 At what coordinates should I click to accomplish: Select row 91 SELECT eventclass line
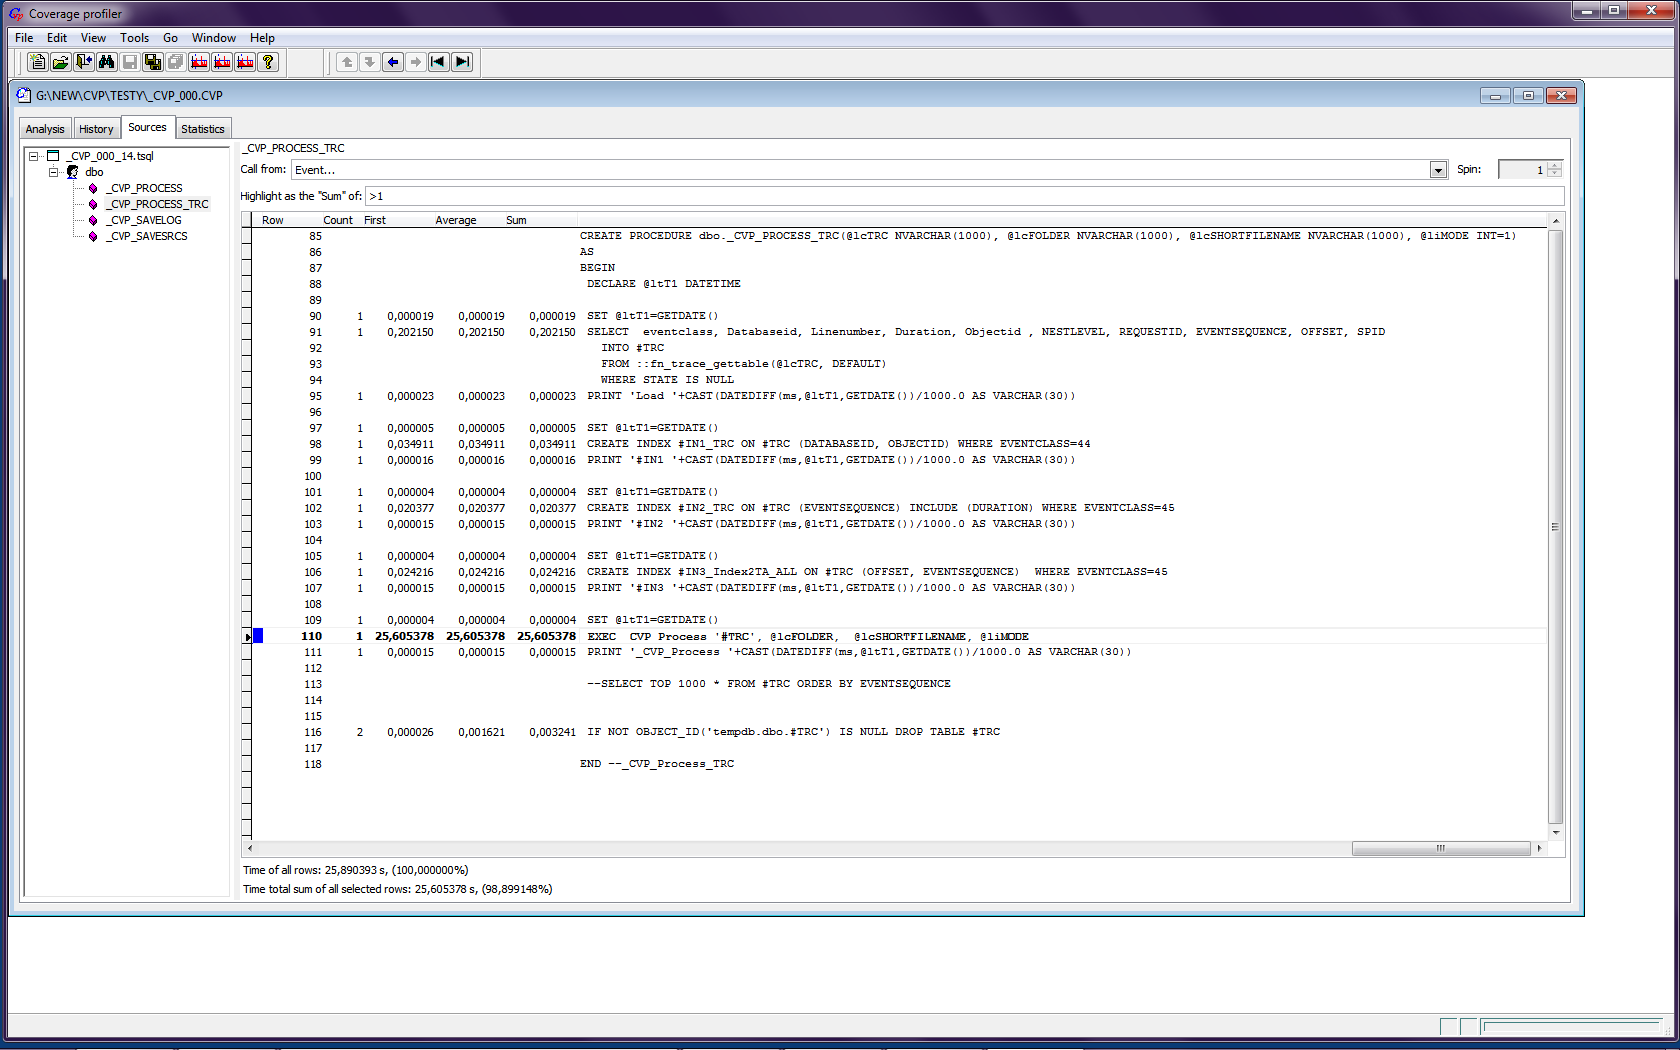click(898, 332)
